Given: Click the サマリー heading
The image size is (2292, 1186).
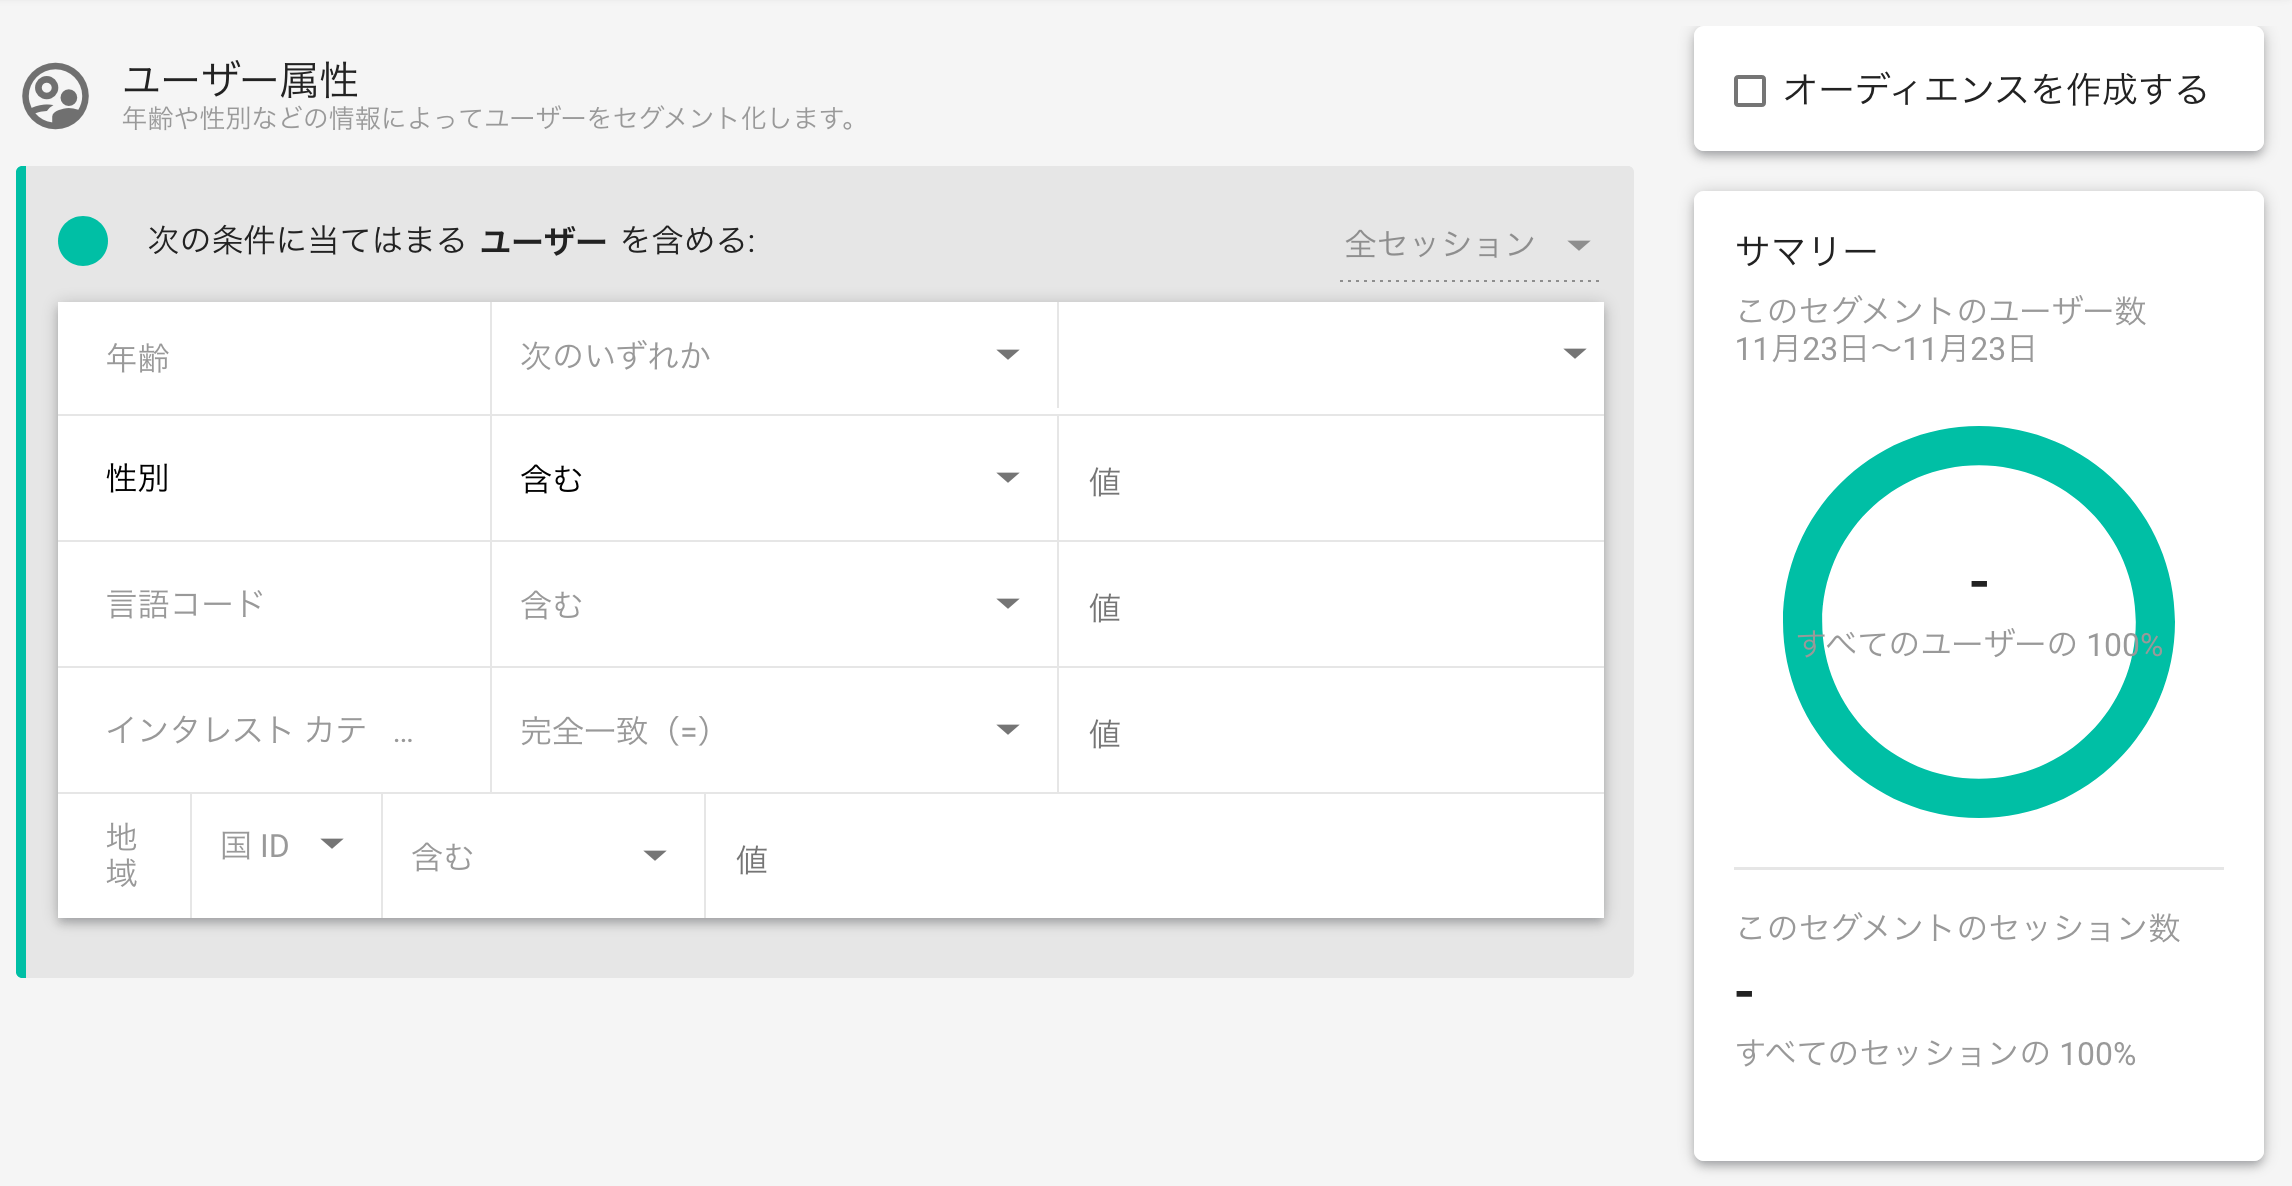Looking at the screenshot, I should tap(1806, 250).
